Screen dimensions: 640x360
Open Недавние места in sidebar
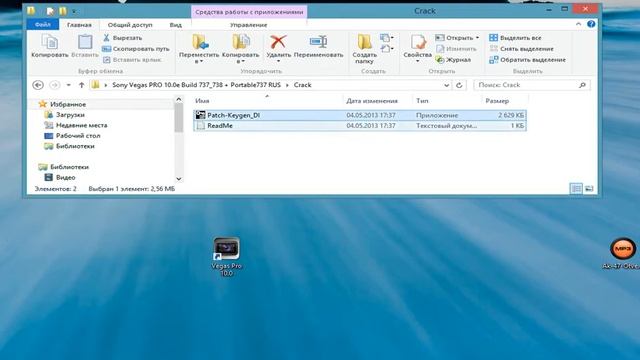82,125
